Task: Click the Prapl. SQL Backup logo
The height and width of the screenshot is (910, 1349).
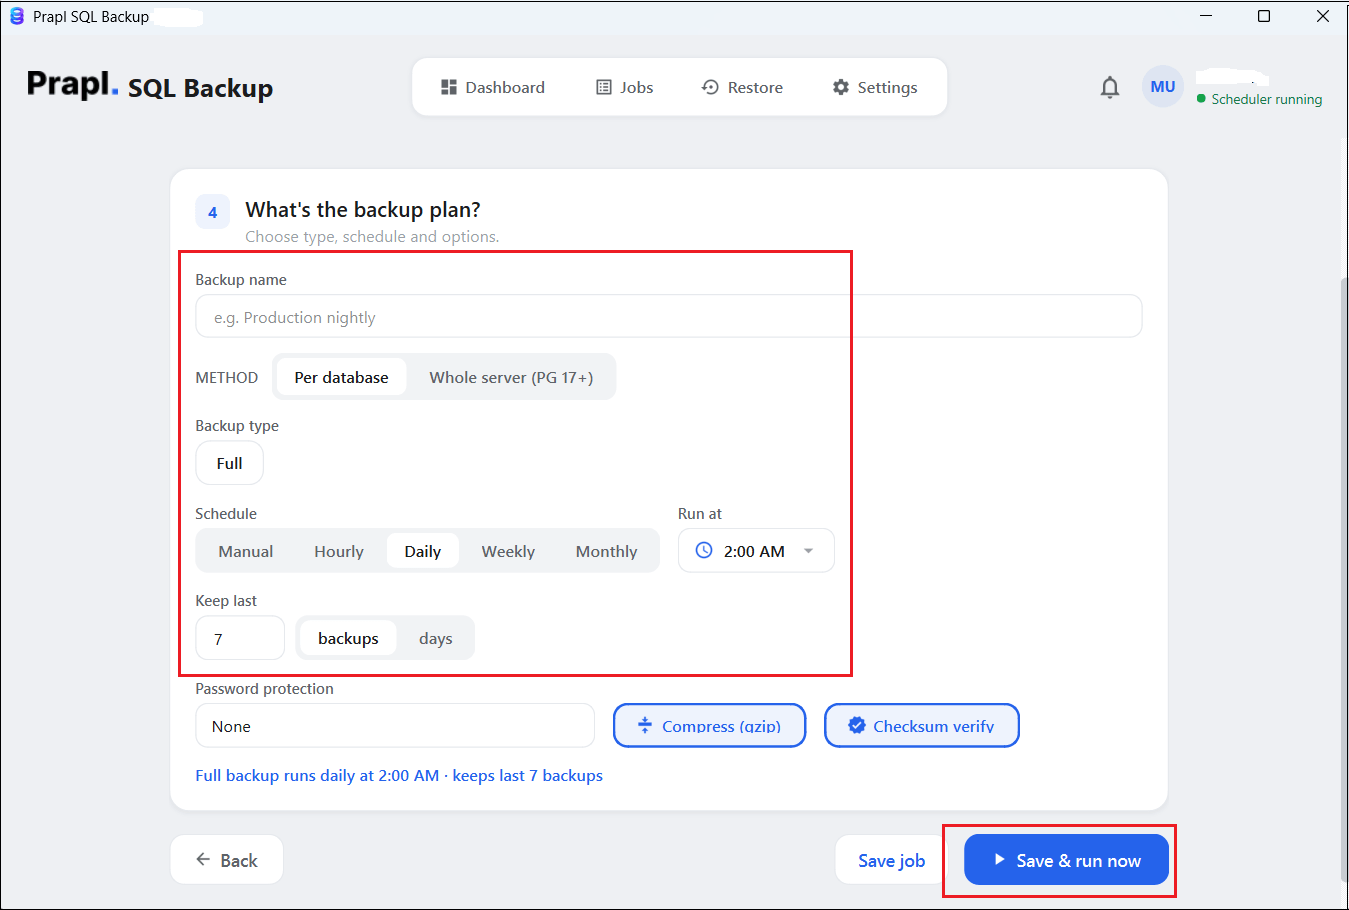Action: point(150,86)
